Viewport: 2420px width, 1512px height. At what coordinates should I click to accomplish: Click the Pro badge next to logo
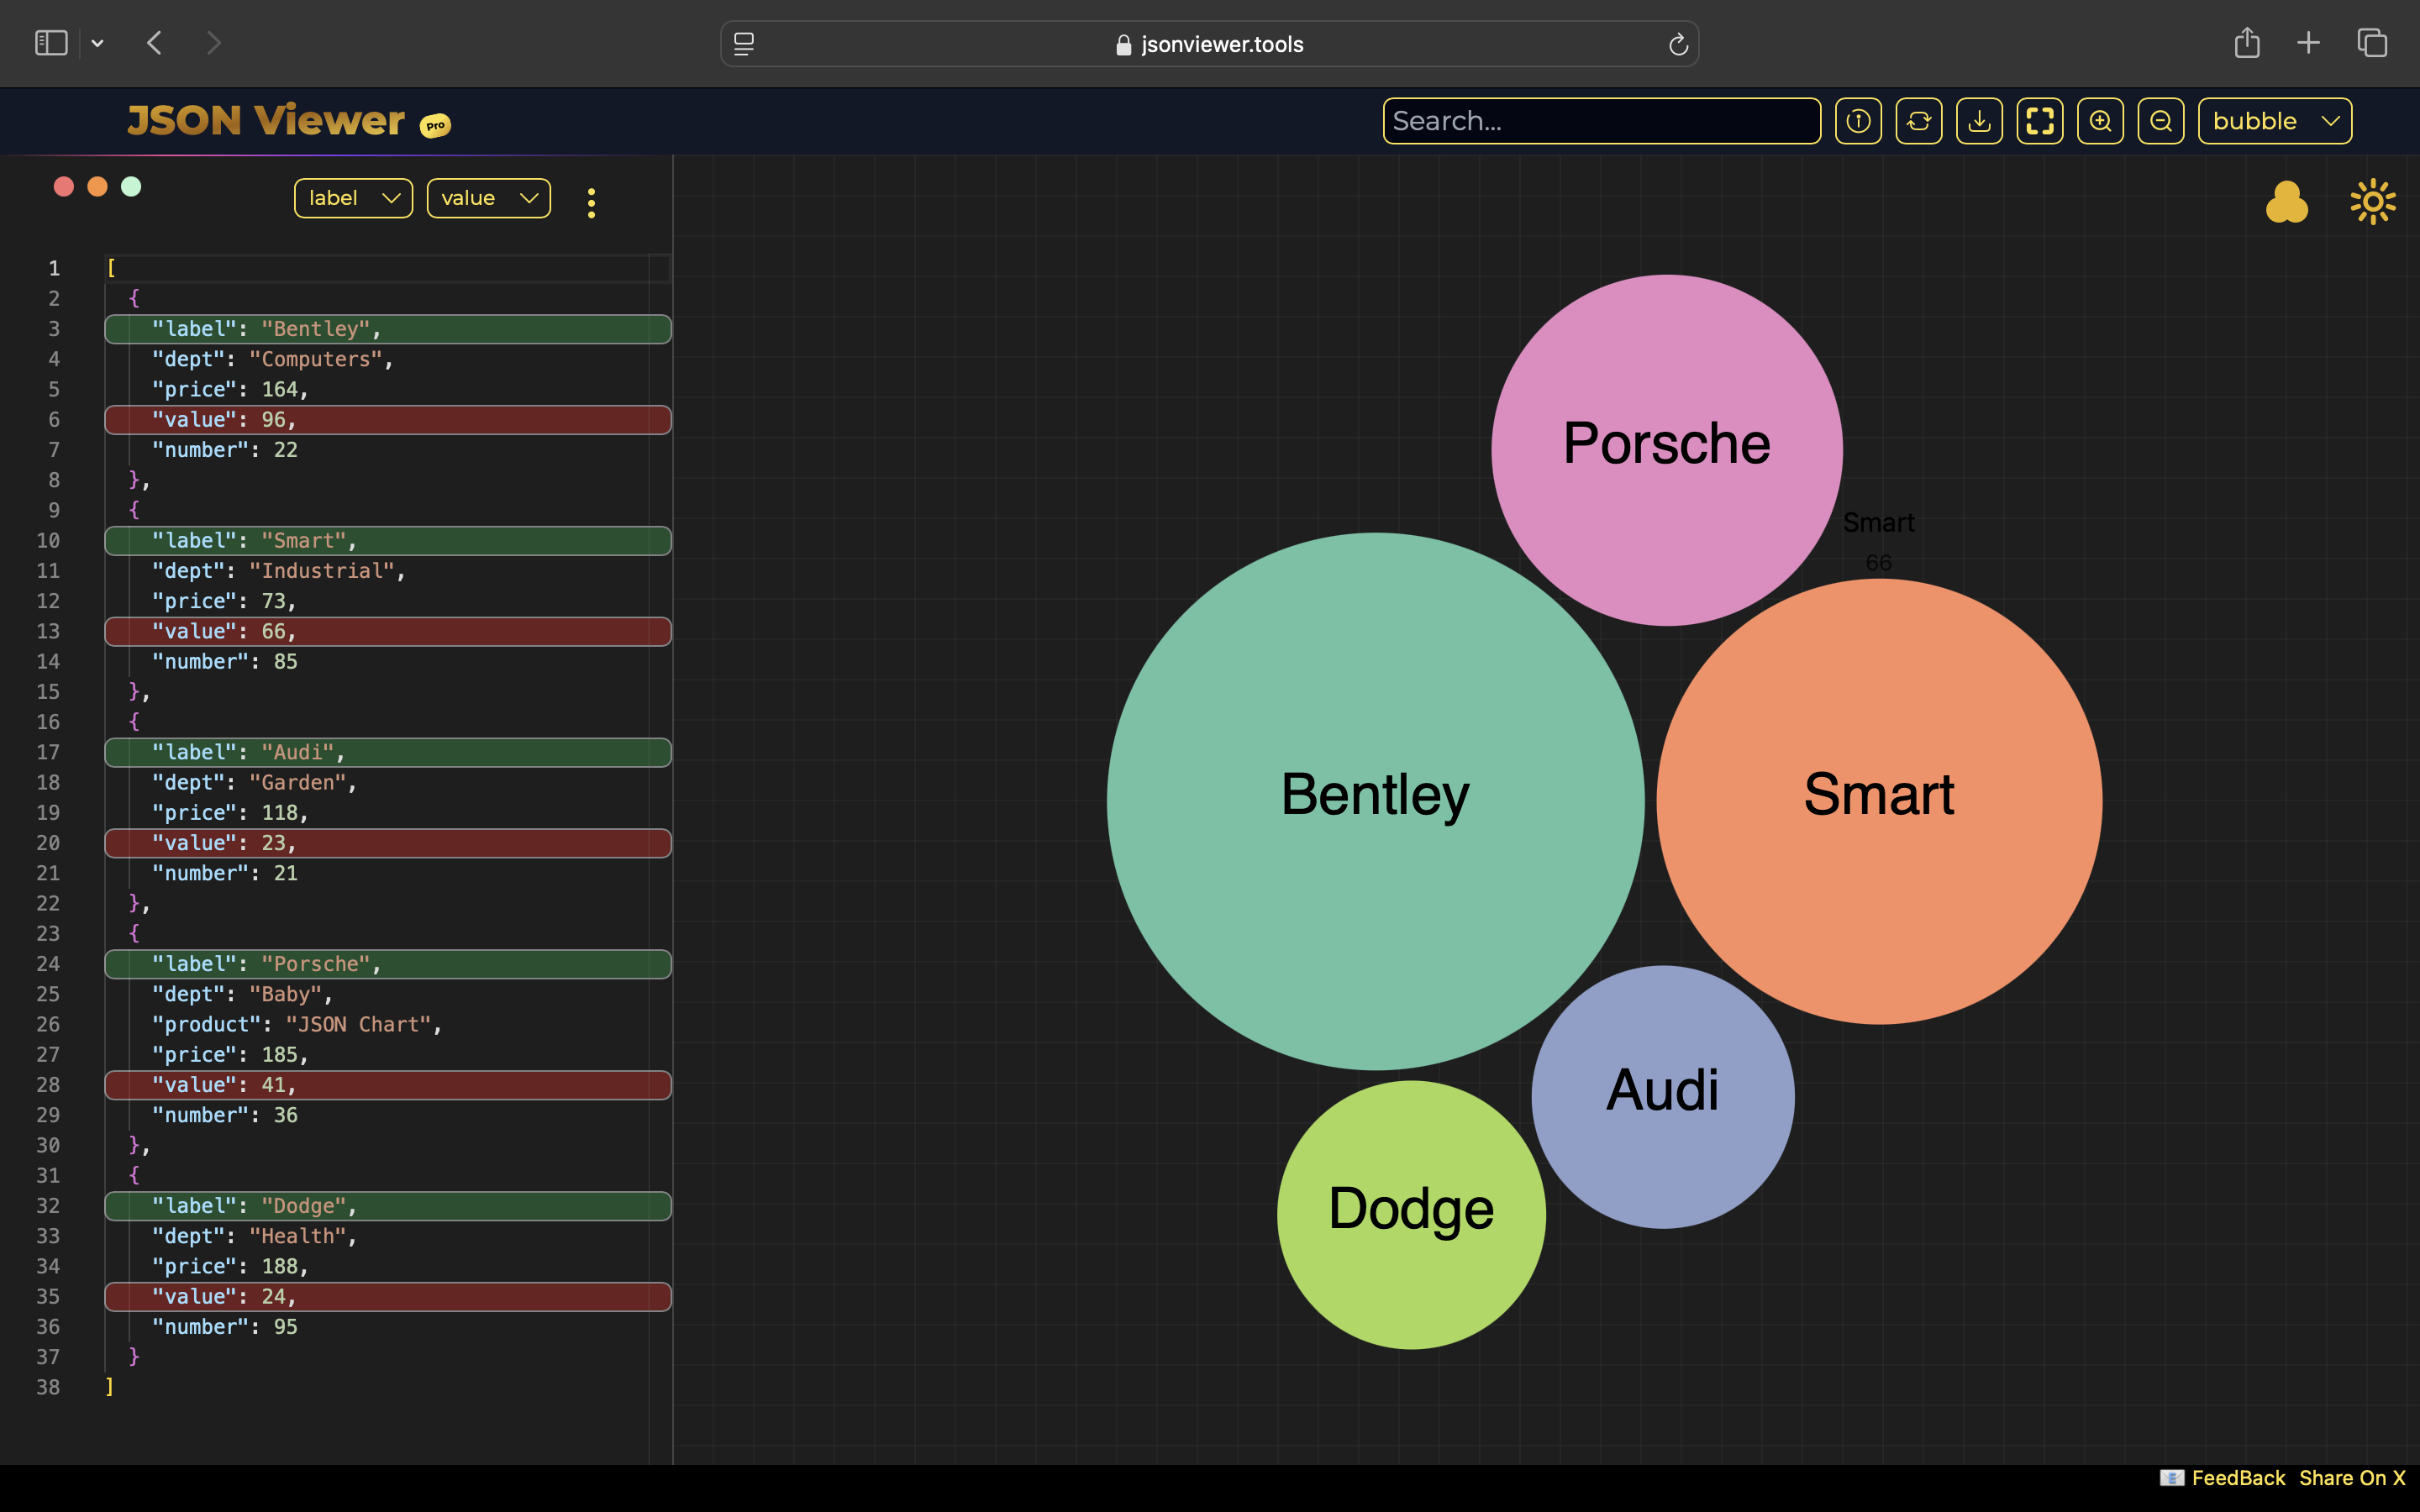[435, 125]
